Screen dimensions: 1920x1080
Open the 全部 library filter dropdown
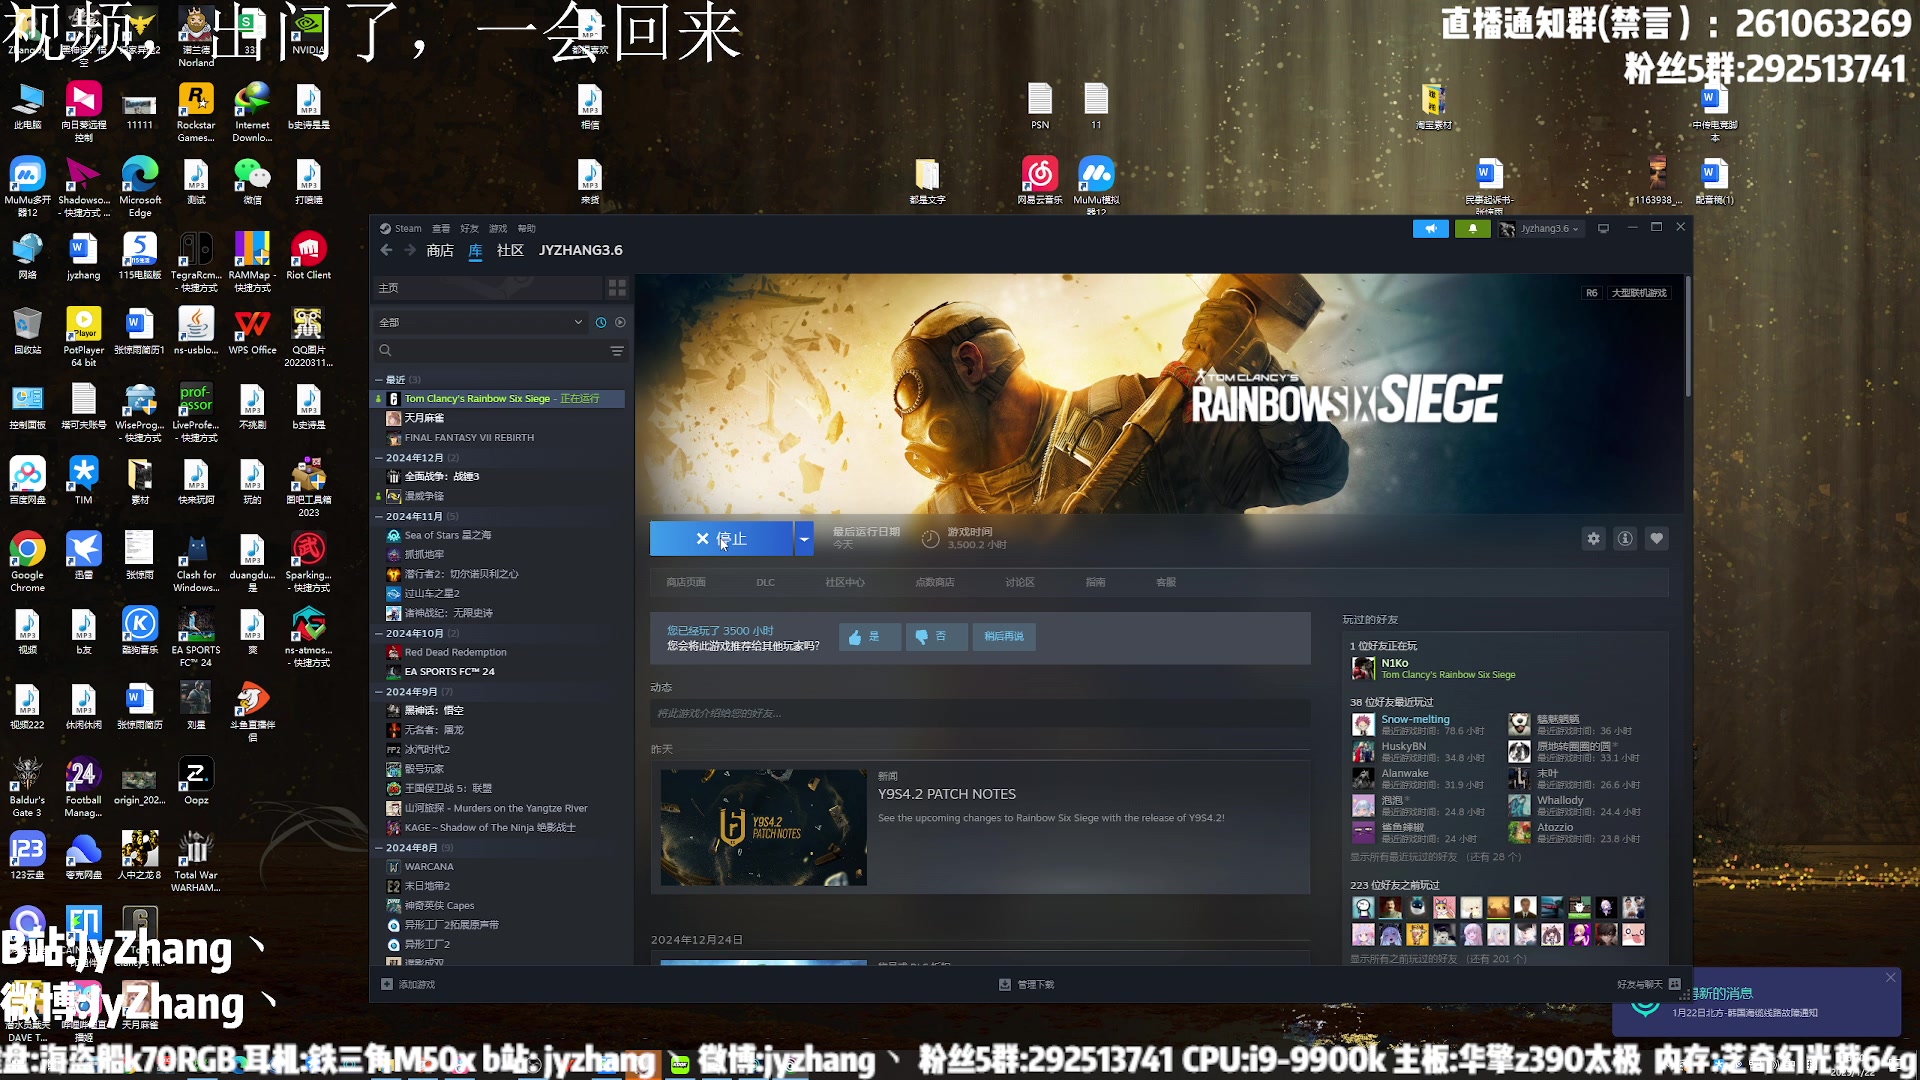click(x=480, y=323)
